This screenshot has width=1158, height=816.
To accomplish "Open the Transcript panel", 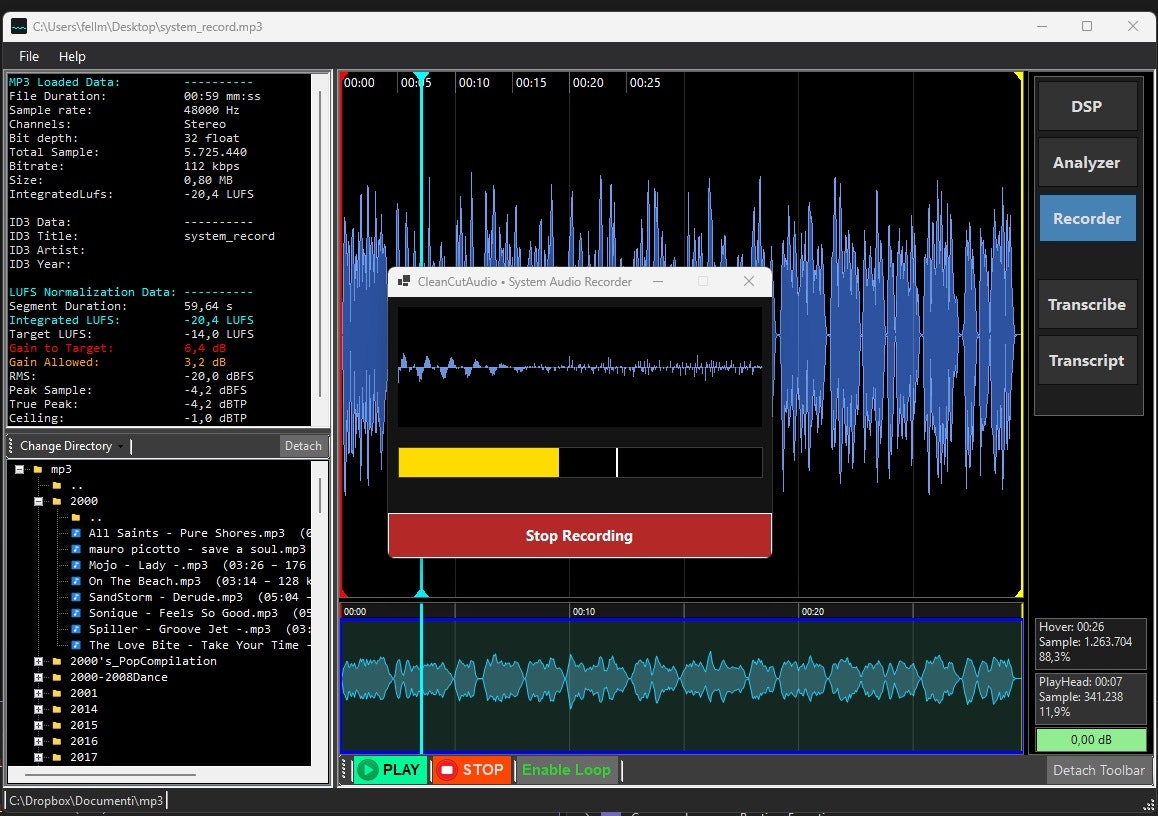I will pyautogui.click(x=1087, y=360).
